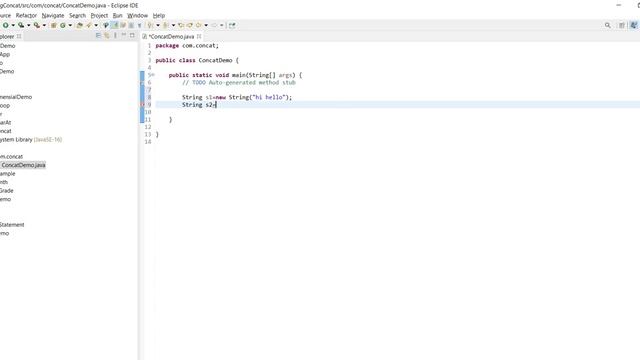Open the Run menu

pyautogui.click(x=118, y=16)
